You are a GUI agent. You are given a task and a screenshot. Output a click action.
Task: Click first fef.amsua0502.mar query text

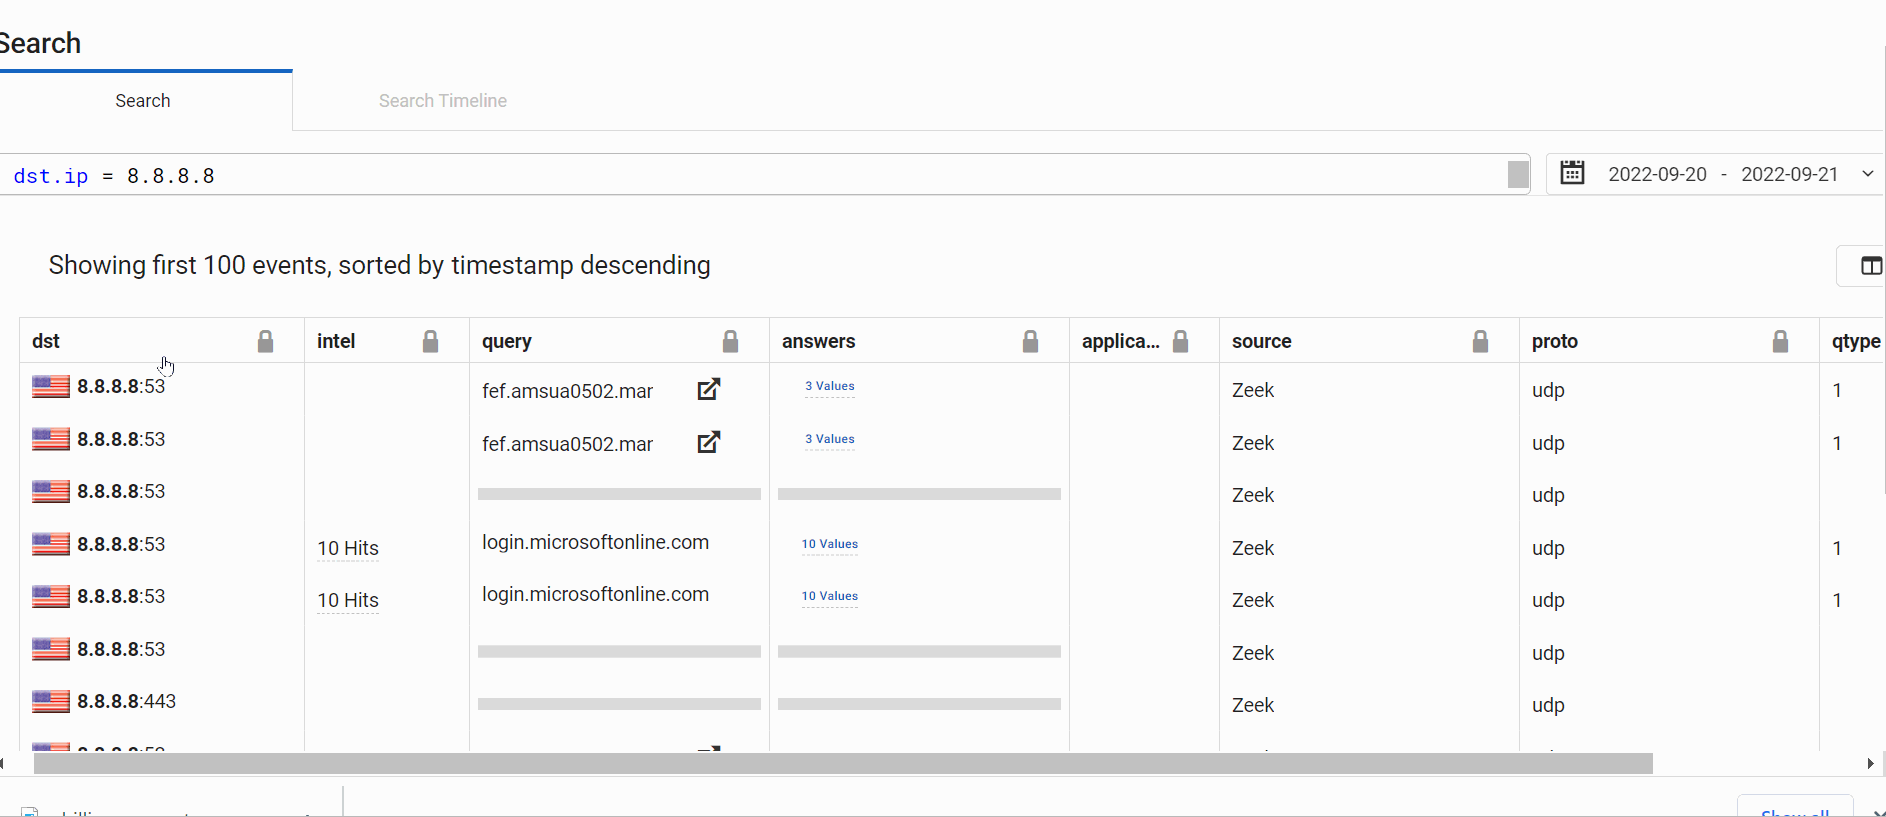(567, 391)
